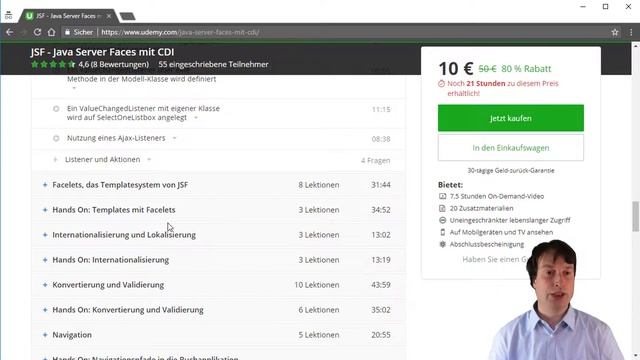Minimize the browser window

point(583,7)
